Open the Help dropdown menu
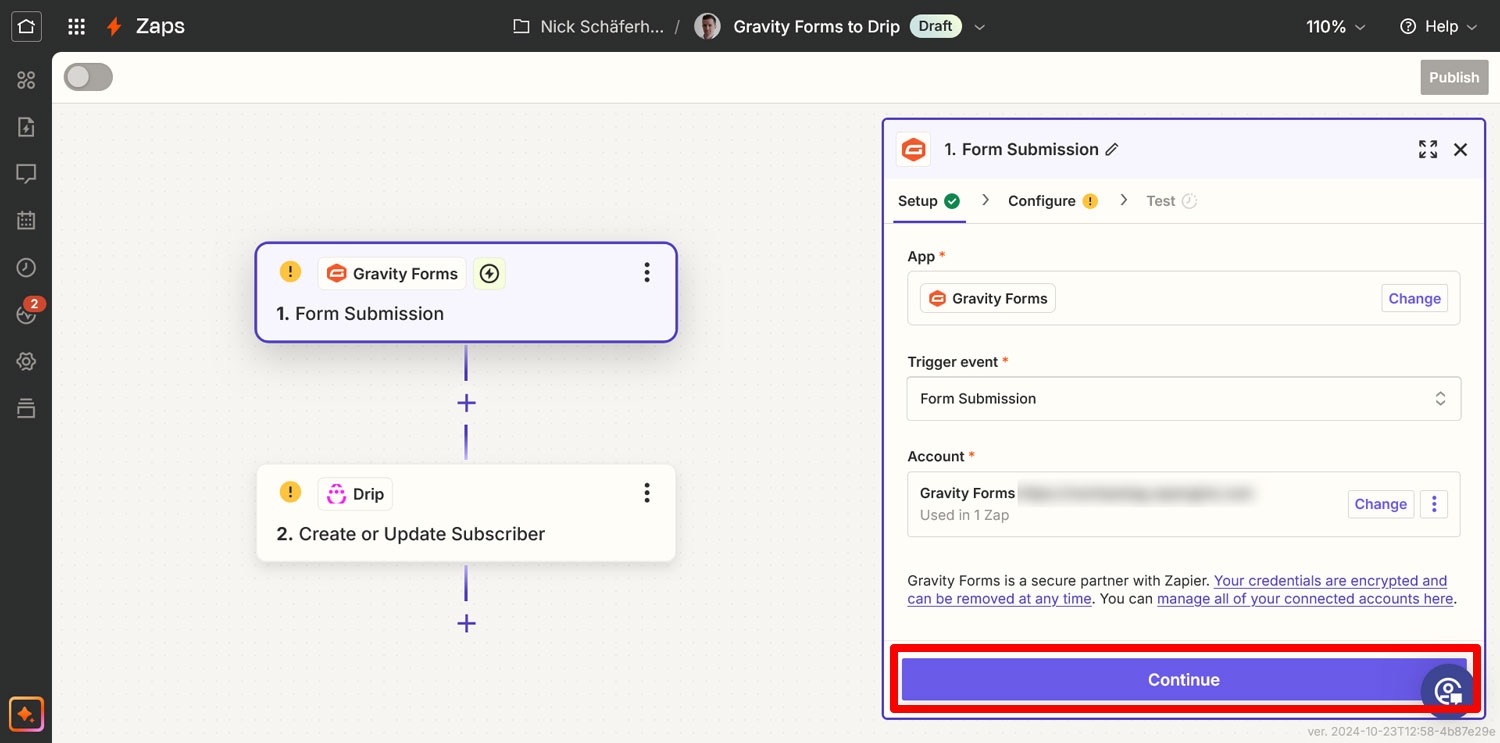Viewport: 1500px width, 743px height. pos(1438,27)
